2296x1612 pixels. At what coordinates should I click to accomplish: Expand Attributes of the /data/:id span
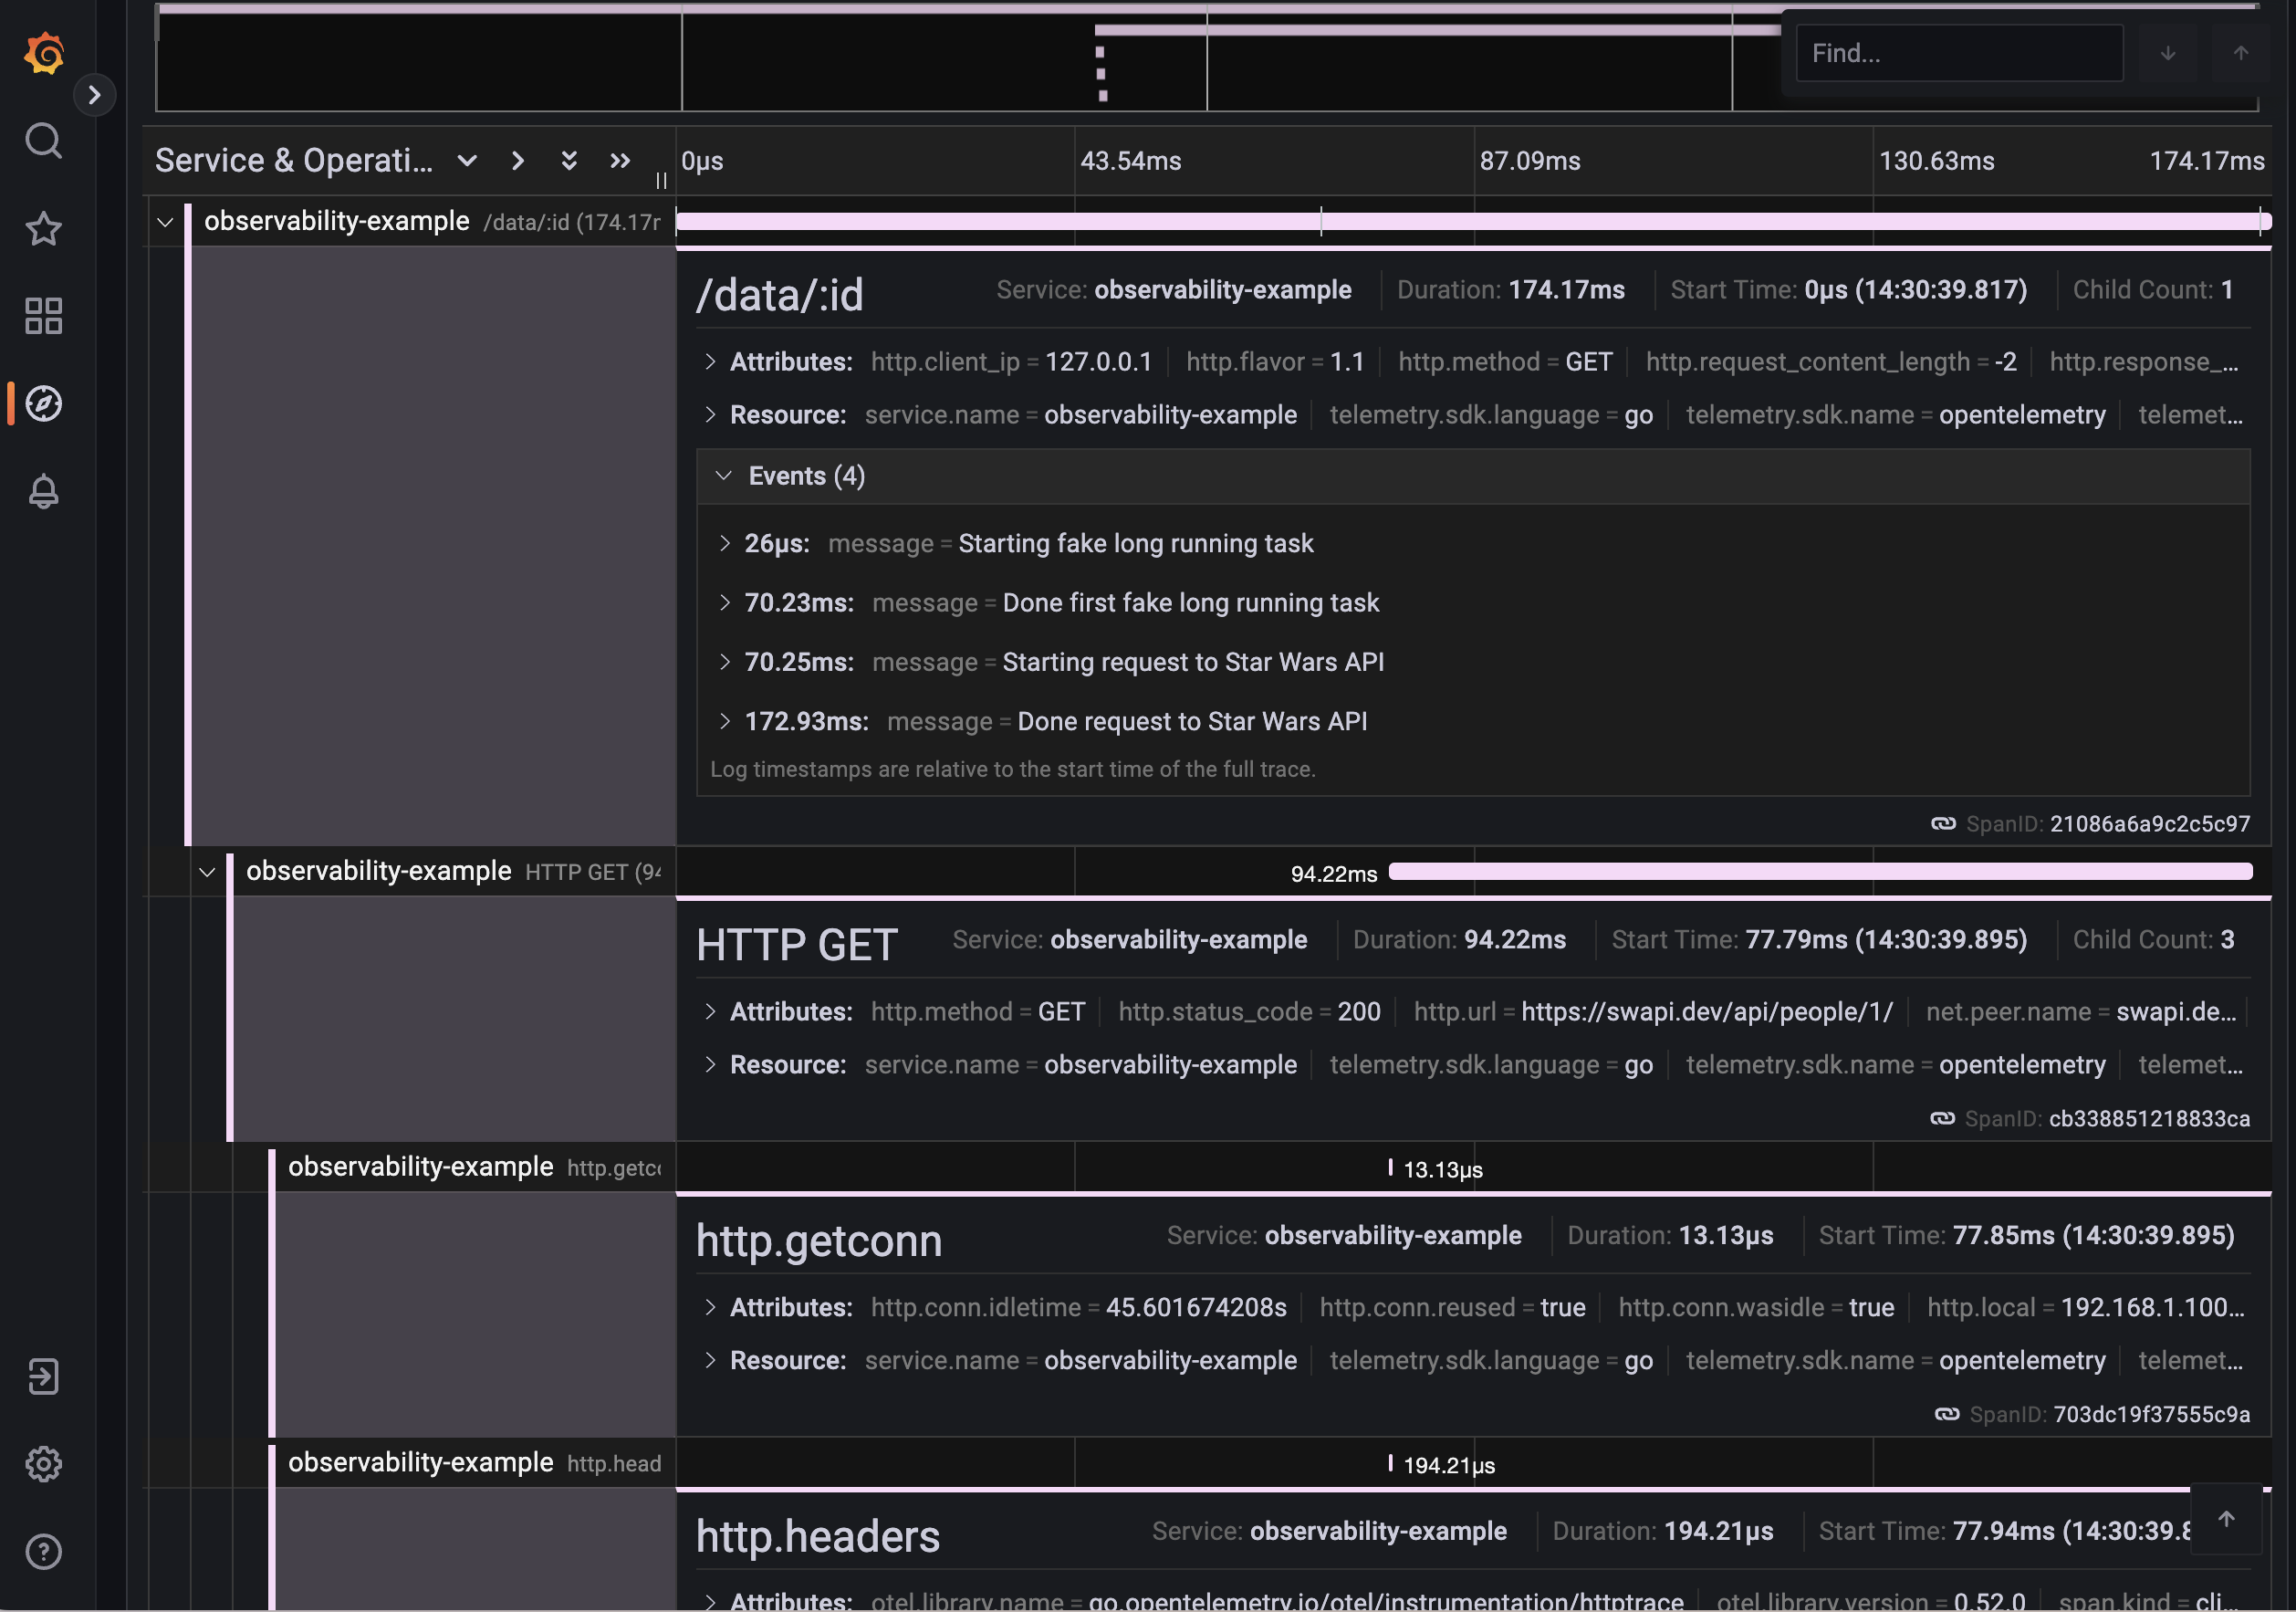point(710,362)
